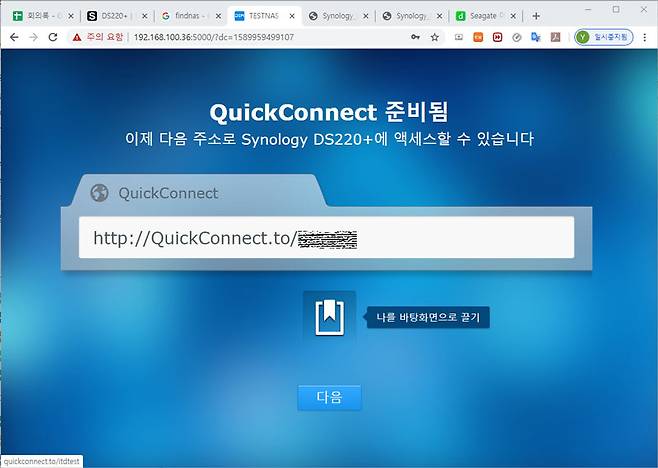This screenshot has width=658, height=468.
Task: Click the screen cast extension icon
Action: click(459, 37)
